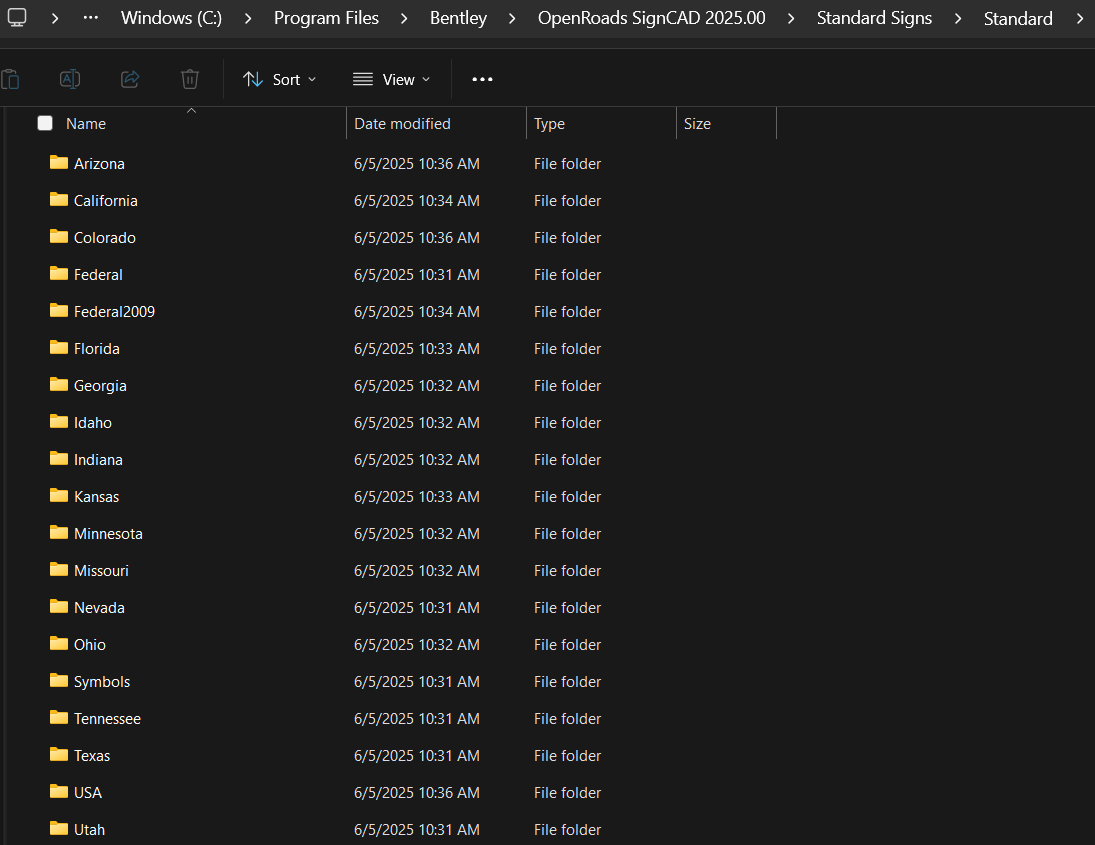Click the Delete trash can icon
1095x845 pixels.
pos(190,79)
